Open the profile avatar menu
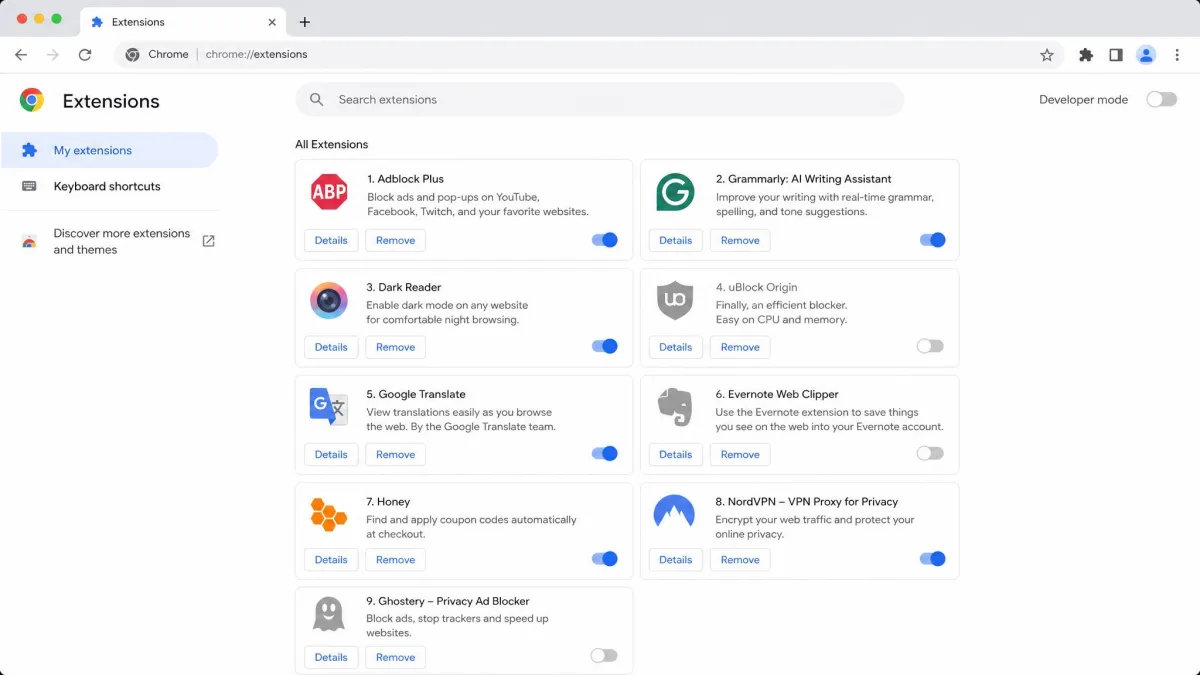 click(x=1147, y=55)
